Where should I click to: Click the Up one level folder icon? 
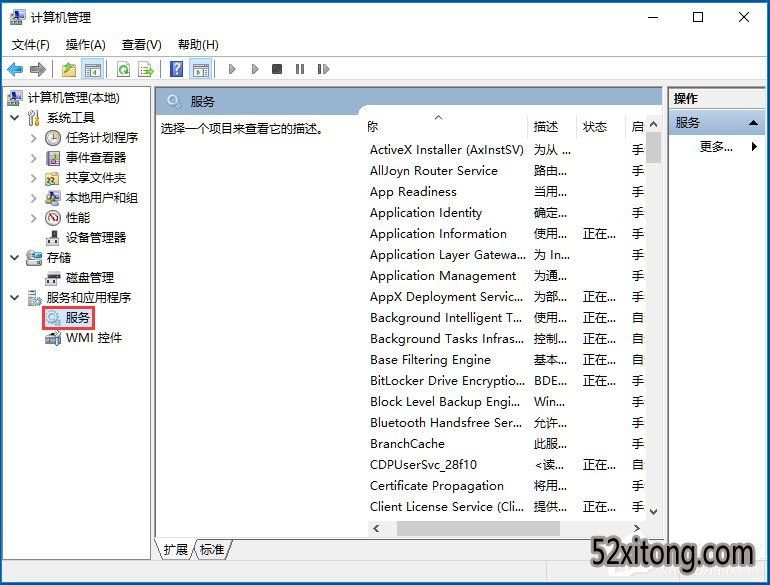pos(69,69)
